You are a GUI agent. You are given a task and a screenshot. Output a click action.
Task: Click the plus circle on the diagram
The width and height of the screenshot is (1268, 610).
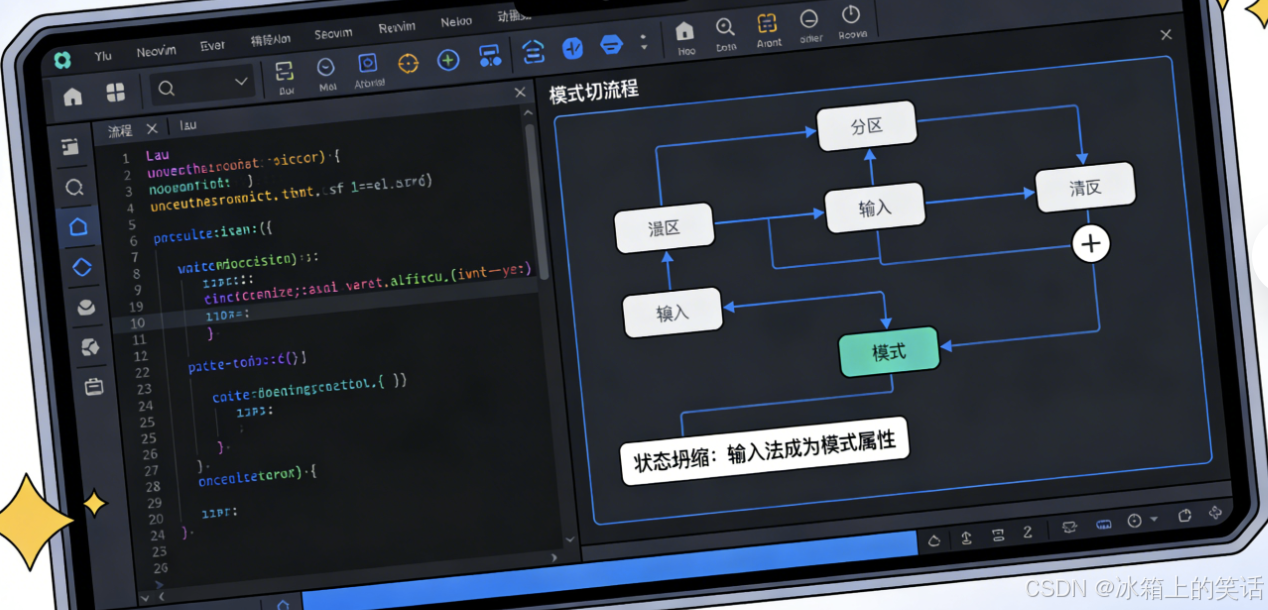pyautogui.click(x=1091, y=243)
